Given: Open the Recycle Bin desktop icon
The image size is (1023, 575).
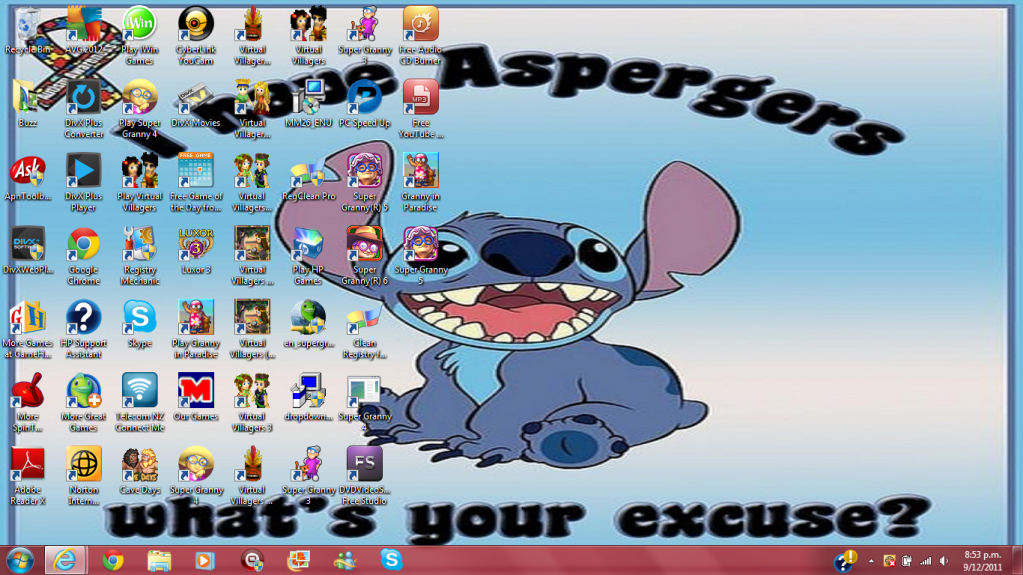Looking at the screenshot, I should 27,31.
